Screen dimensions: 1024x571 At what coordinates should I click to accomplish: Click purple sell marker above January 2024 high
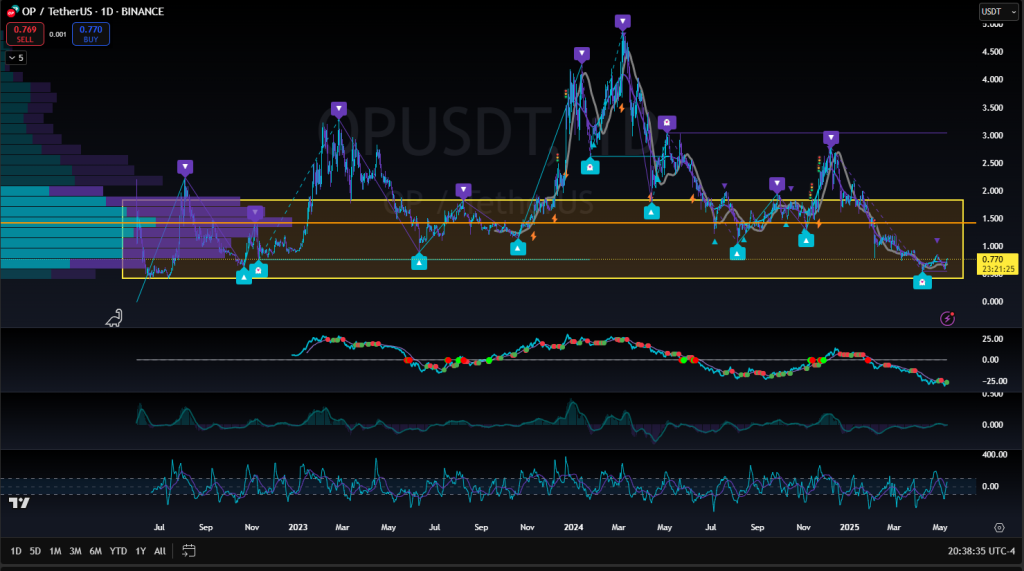tap(582, 54)
